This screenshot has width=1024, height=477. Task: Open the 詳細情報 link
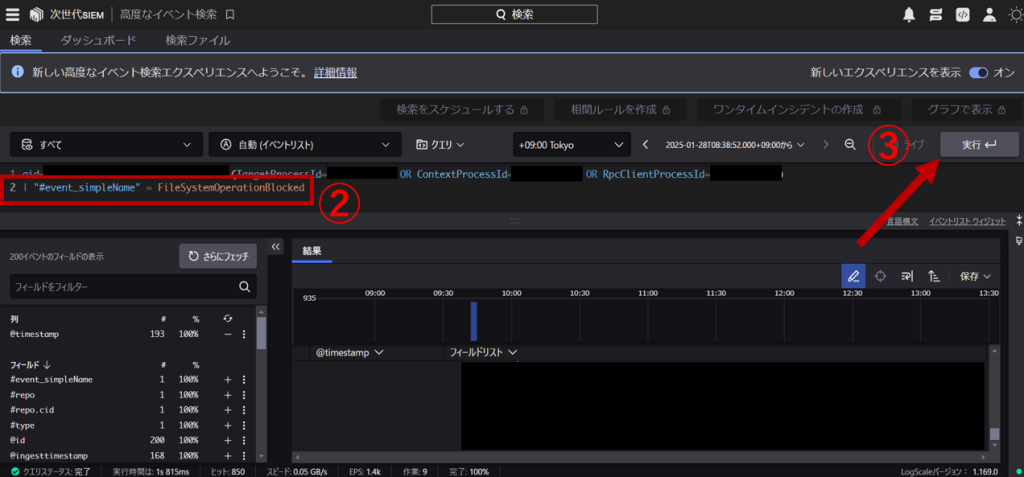[335, 73]
